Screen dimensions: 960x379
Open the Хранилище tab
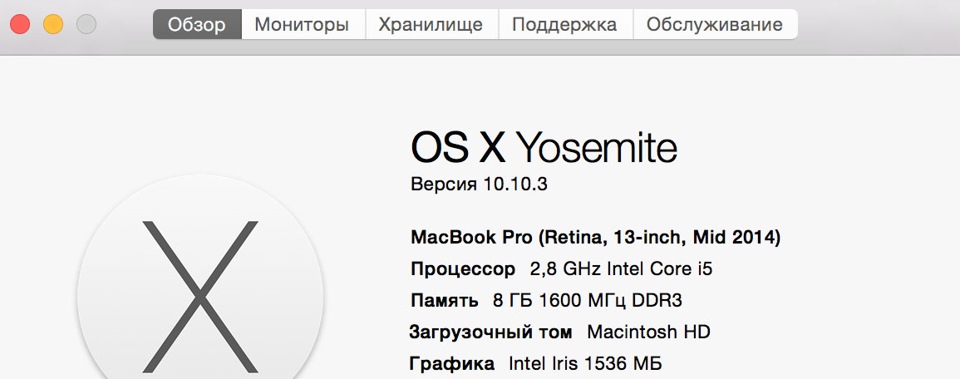point(431,24)
